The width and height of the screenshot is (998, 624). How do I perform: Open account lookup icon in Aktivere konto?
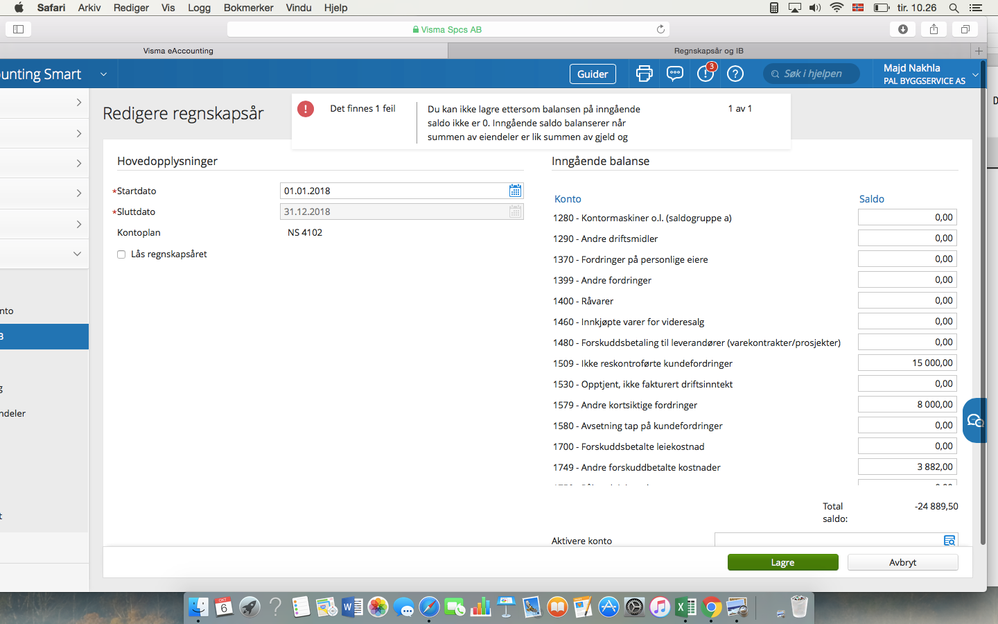pyautogui.click(x=949, y=541)
